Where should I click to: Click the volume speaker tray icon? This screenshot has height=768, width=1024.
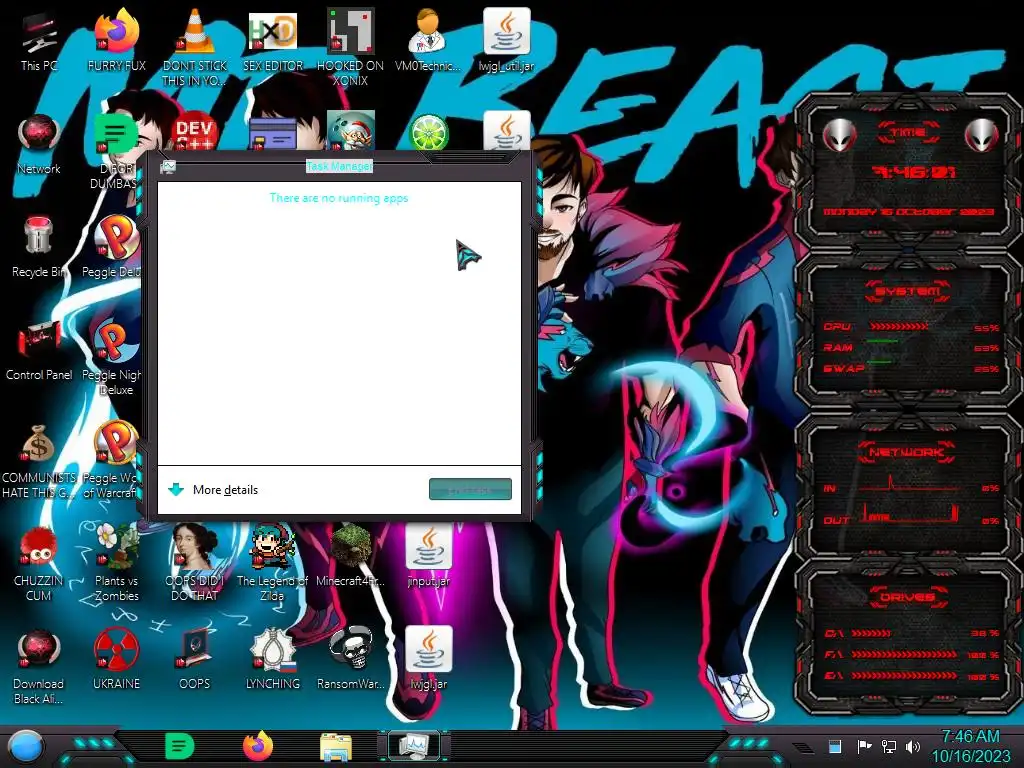912,746
